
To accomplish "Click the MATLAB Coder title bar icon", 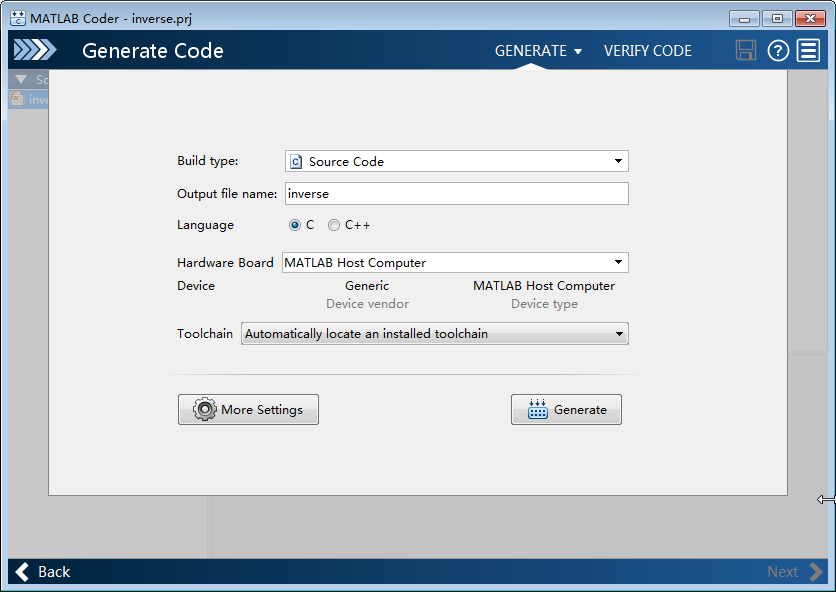I will [x=18, y=18].
